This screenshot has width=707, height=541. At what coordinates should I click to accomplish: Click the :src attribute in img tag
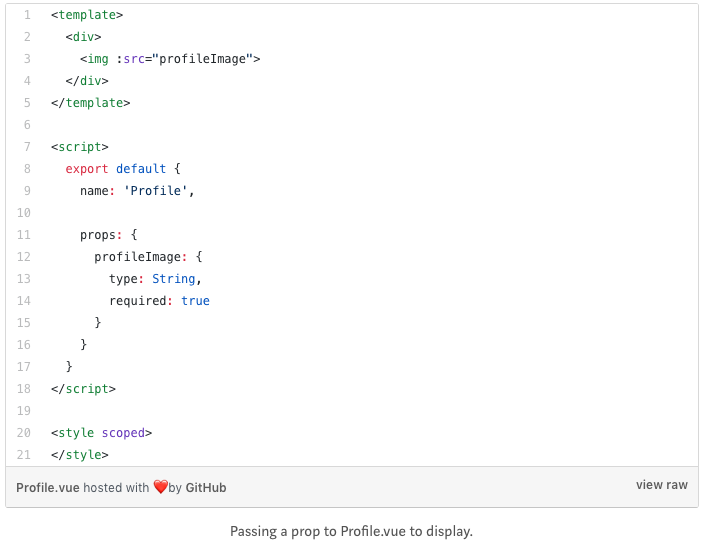click(131, 59)
